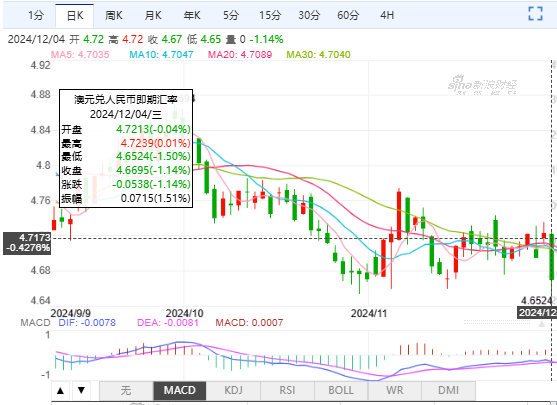Click the 最高 4.7239 tooltip row
557x405 pixels.
coord(126,144)
